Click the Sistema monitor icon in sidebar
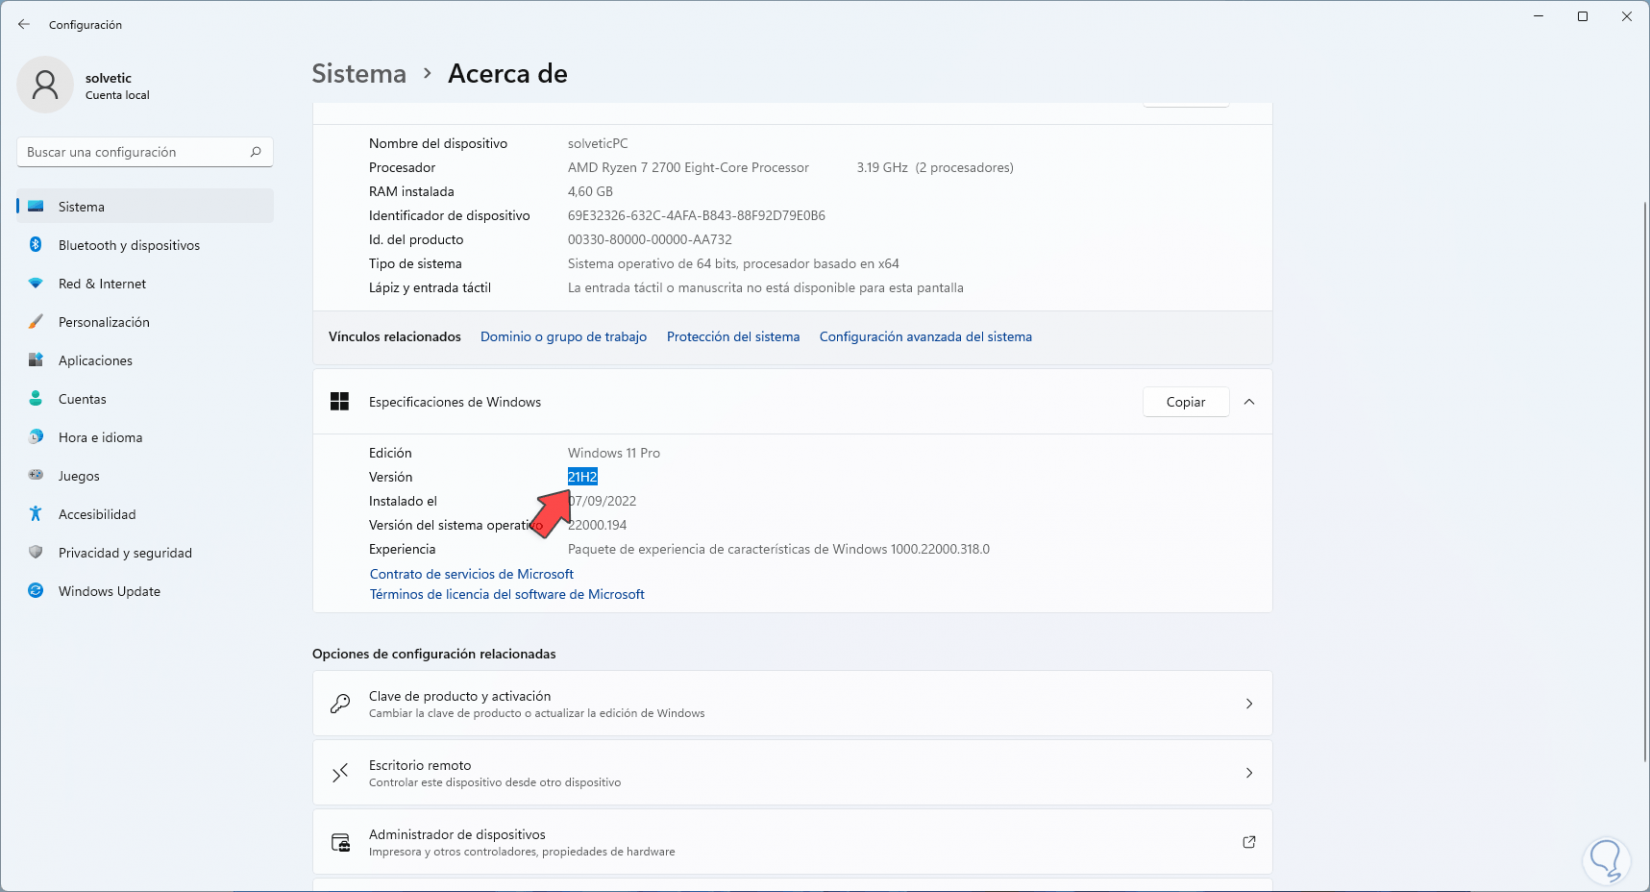The width and height of the screenshot is (1650, 892). click(36, 207)
